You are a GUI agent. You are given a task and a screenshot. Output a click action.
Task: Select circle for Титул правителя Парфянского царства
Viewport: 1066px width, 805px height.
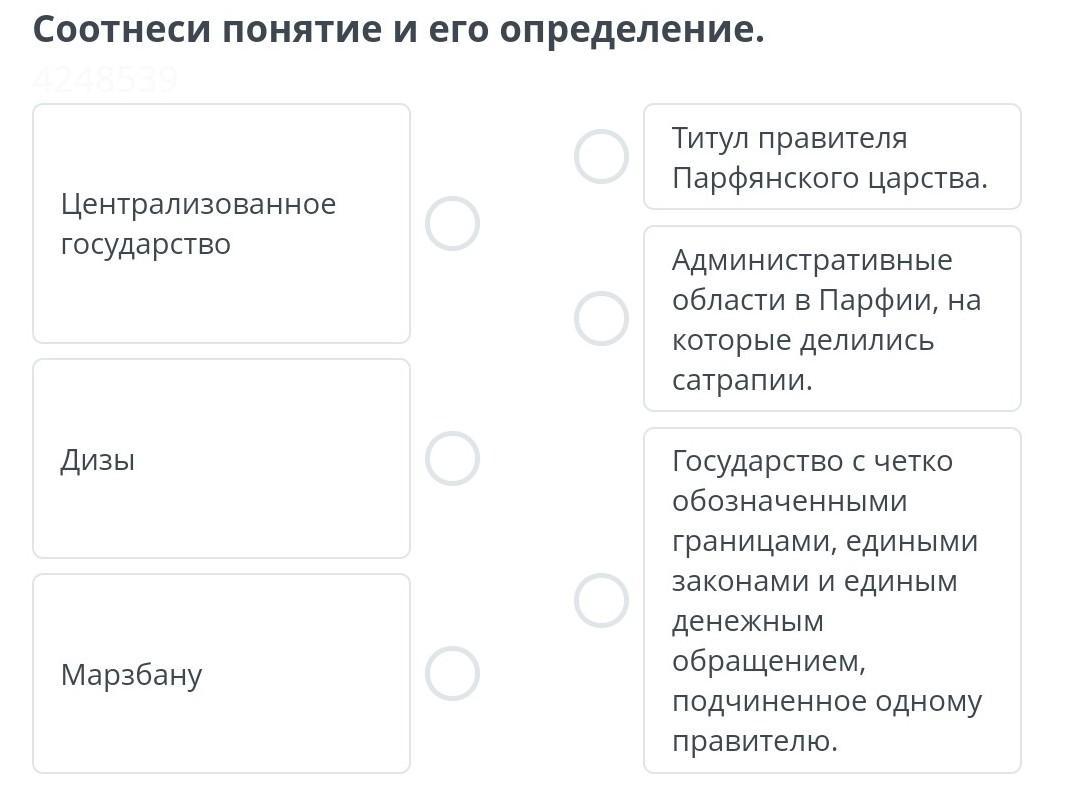(x=601, y=157)
